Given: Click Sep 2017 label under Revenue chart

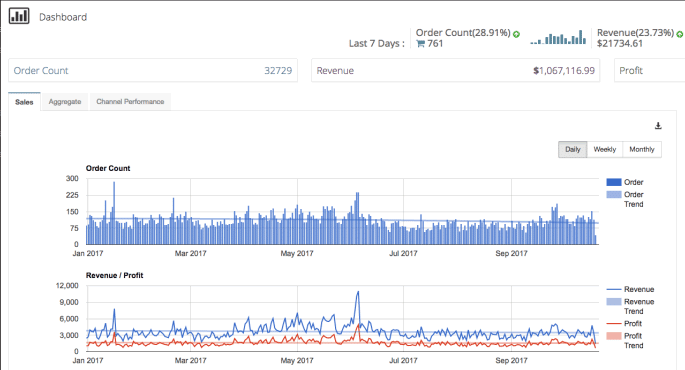Looking at the screenshot, I should pyautogui.click(x=511, y=360).
